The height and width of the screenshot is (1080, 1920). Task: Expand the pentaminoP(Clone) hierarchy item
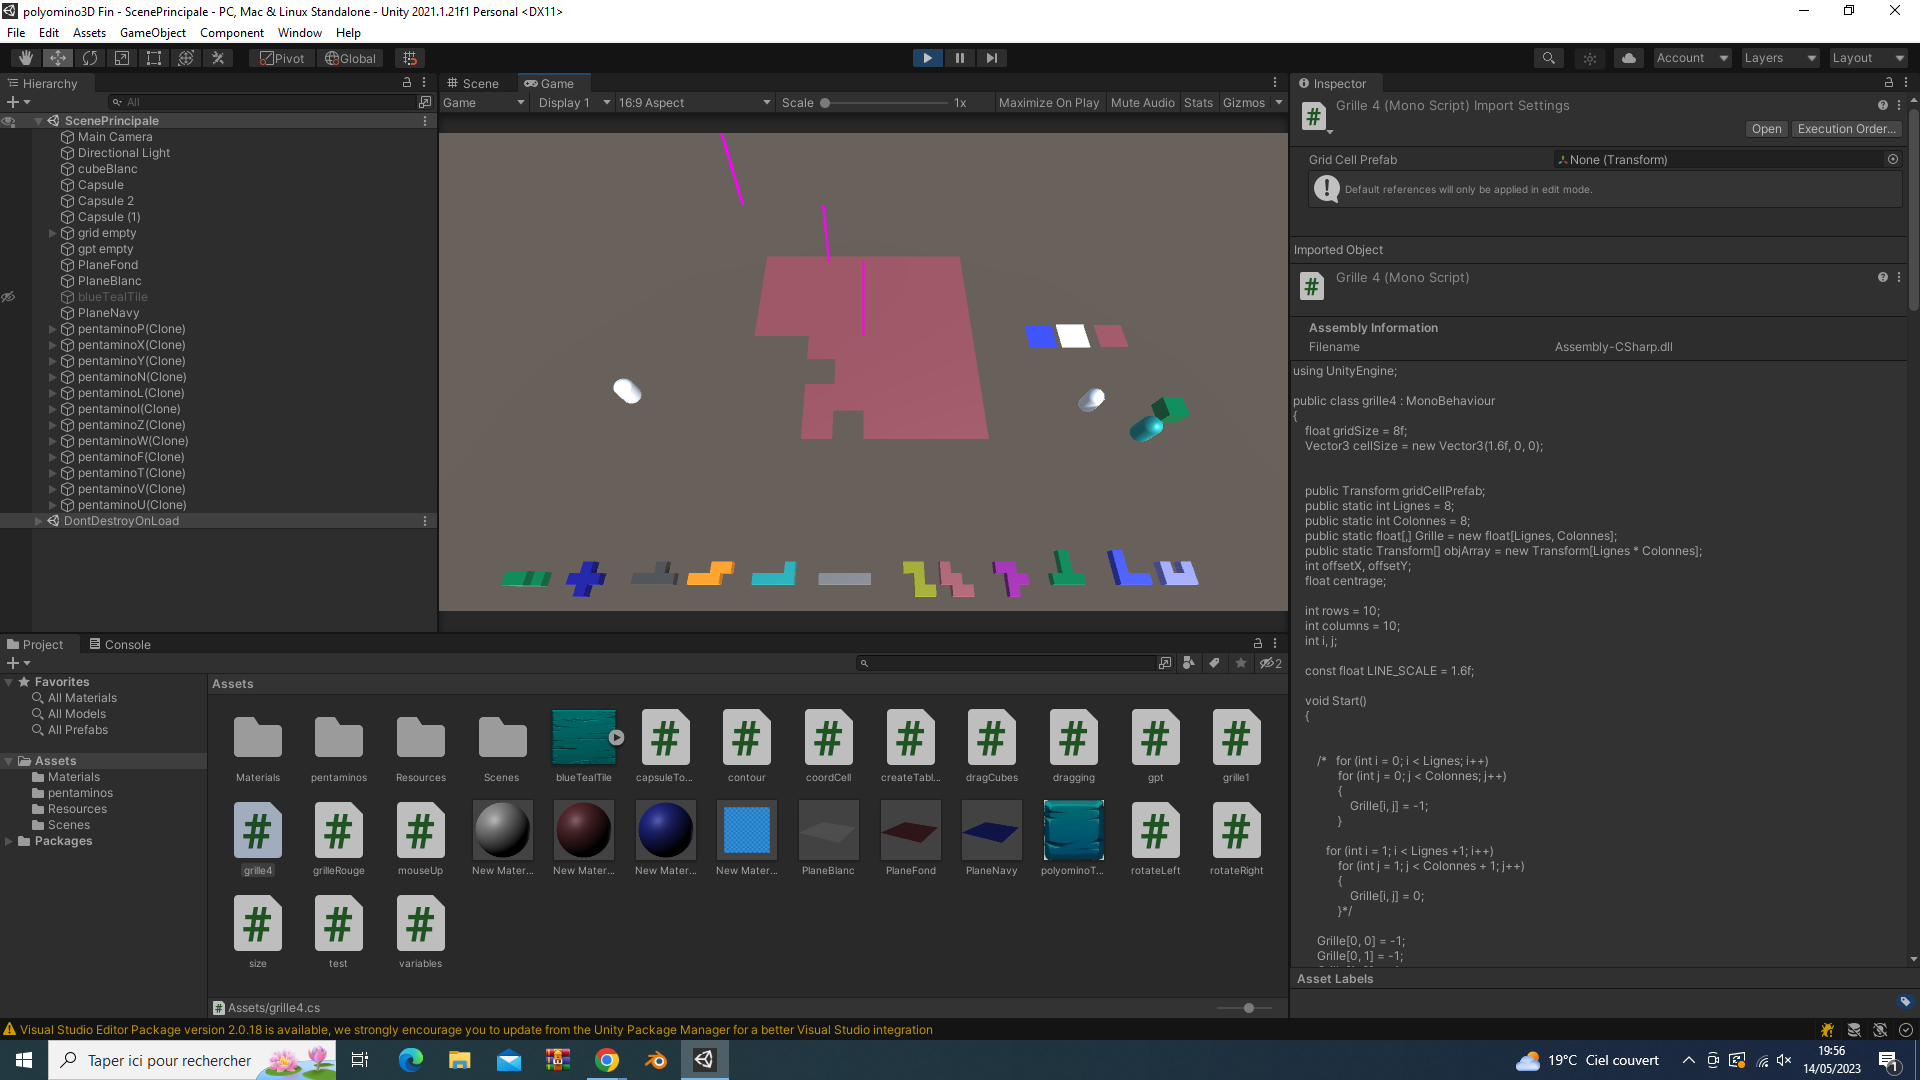(52, 329)
